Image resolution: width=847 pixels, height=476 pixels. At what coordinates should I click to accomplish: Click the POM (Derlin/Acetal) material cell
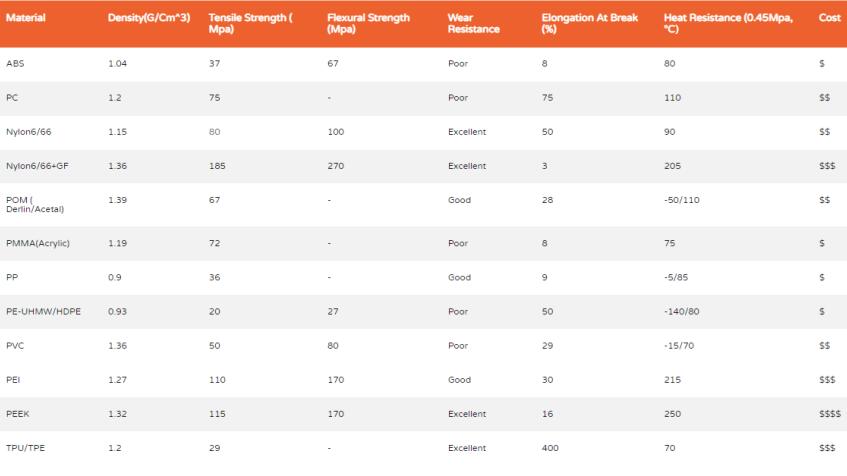[35, 204]
